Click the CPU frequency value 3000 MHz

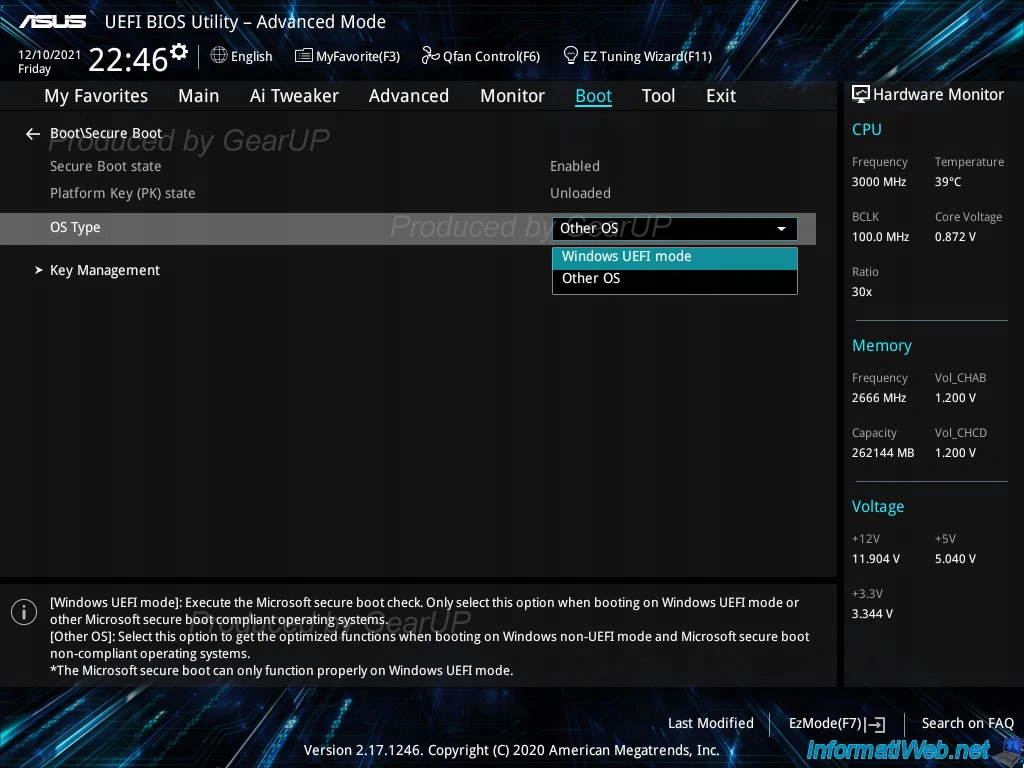coord(879,182)
